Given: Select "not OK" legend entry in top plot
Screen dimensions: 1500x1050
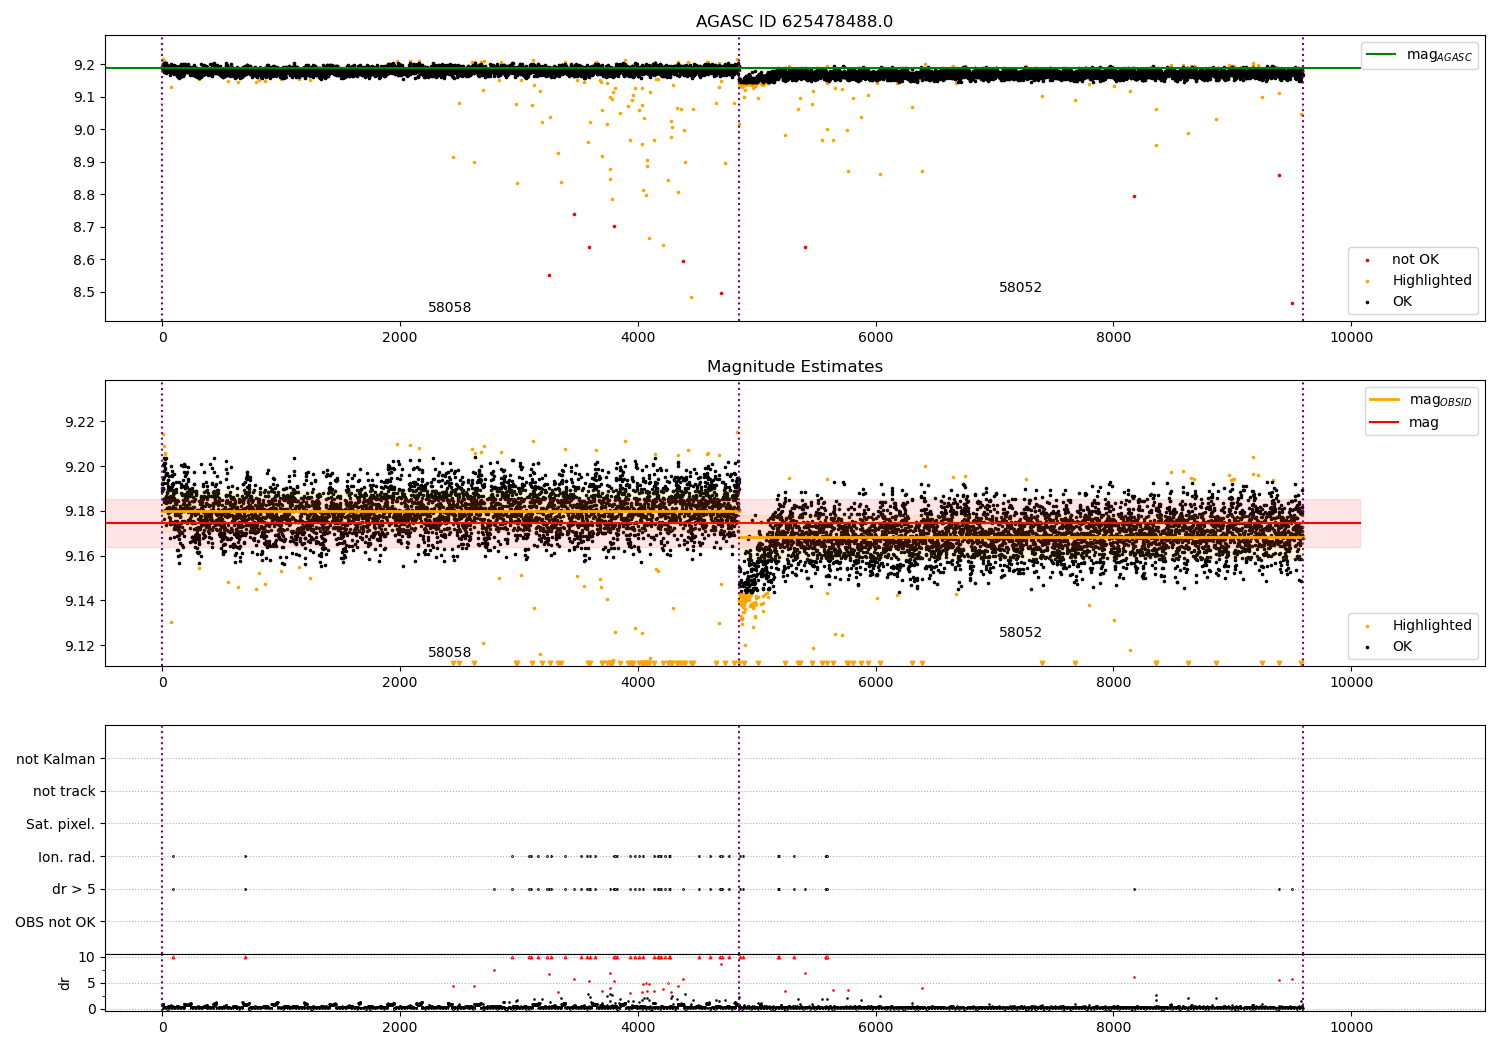Looking at the screenshot, I should (1415, 260).
